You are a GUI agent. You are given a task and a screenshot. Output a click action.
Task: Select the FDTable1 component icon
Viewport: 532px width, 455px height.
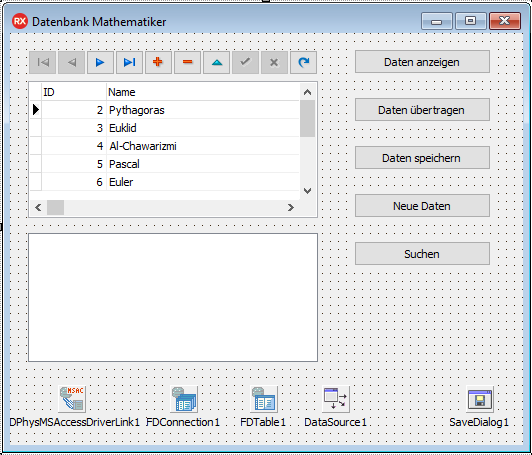264,399
